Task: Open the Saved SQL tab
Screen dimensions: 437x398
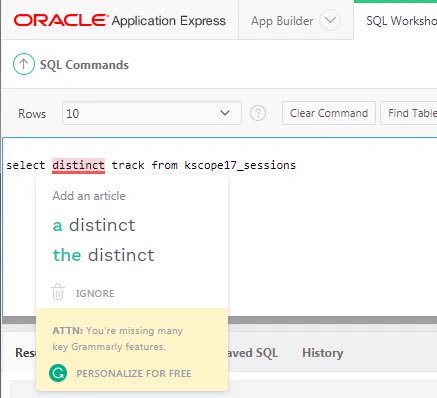Action: click(253, 353)
